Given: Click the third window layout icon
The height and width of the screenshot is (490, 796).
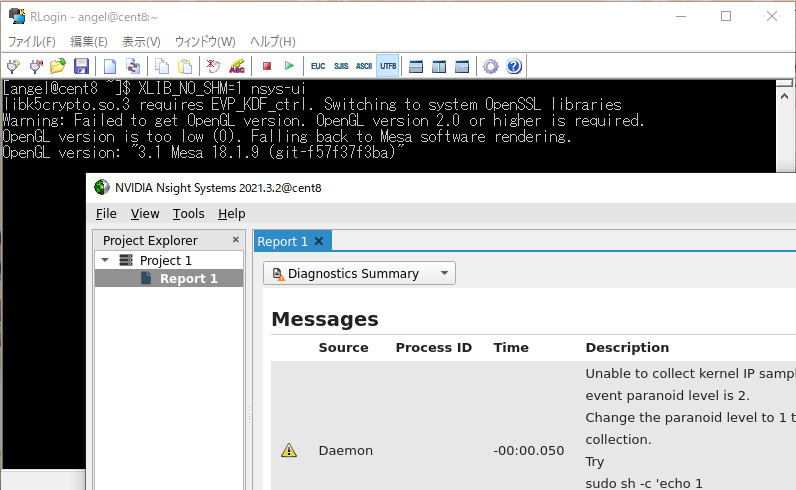Looking at the screenshot, I should [x=462, y=67].
